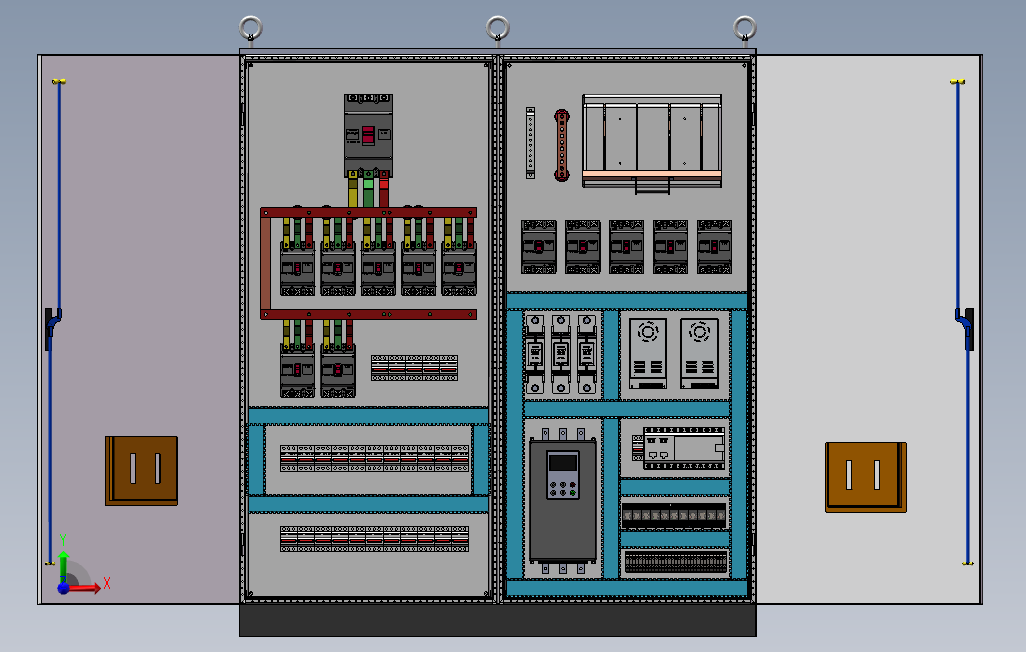1026x652 pixels.
Task: Click the brown document pocket on left door
Action: tap(141, 471)
